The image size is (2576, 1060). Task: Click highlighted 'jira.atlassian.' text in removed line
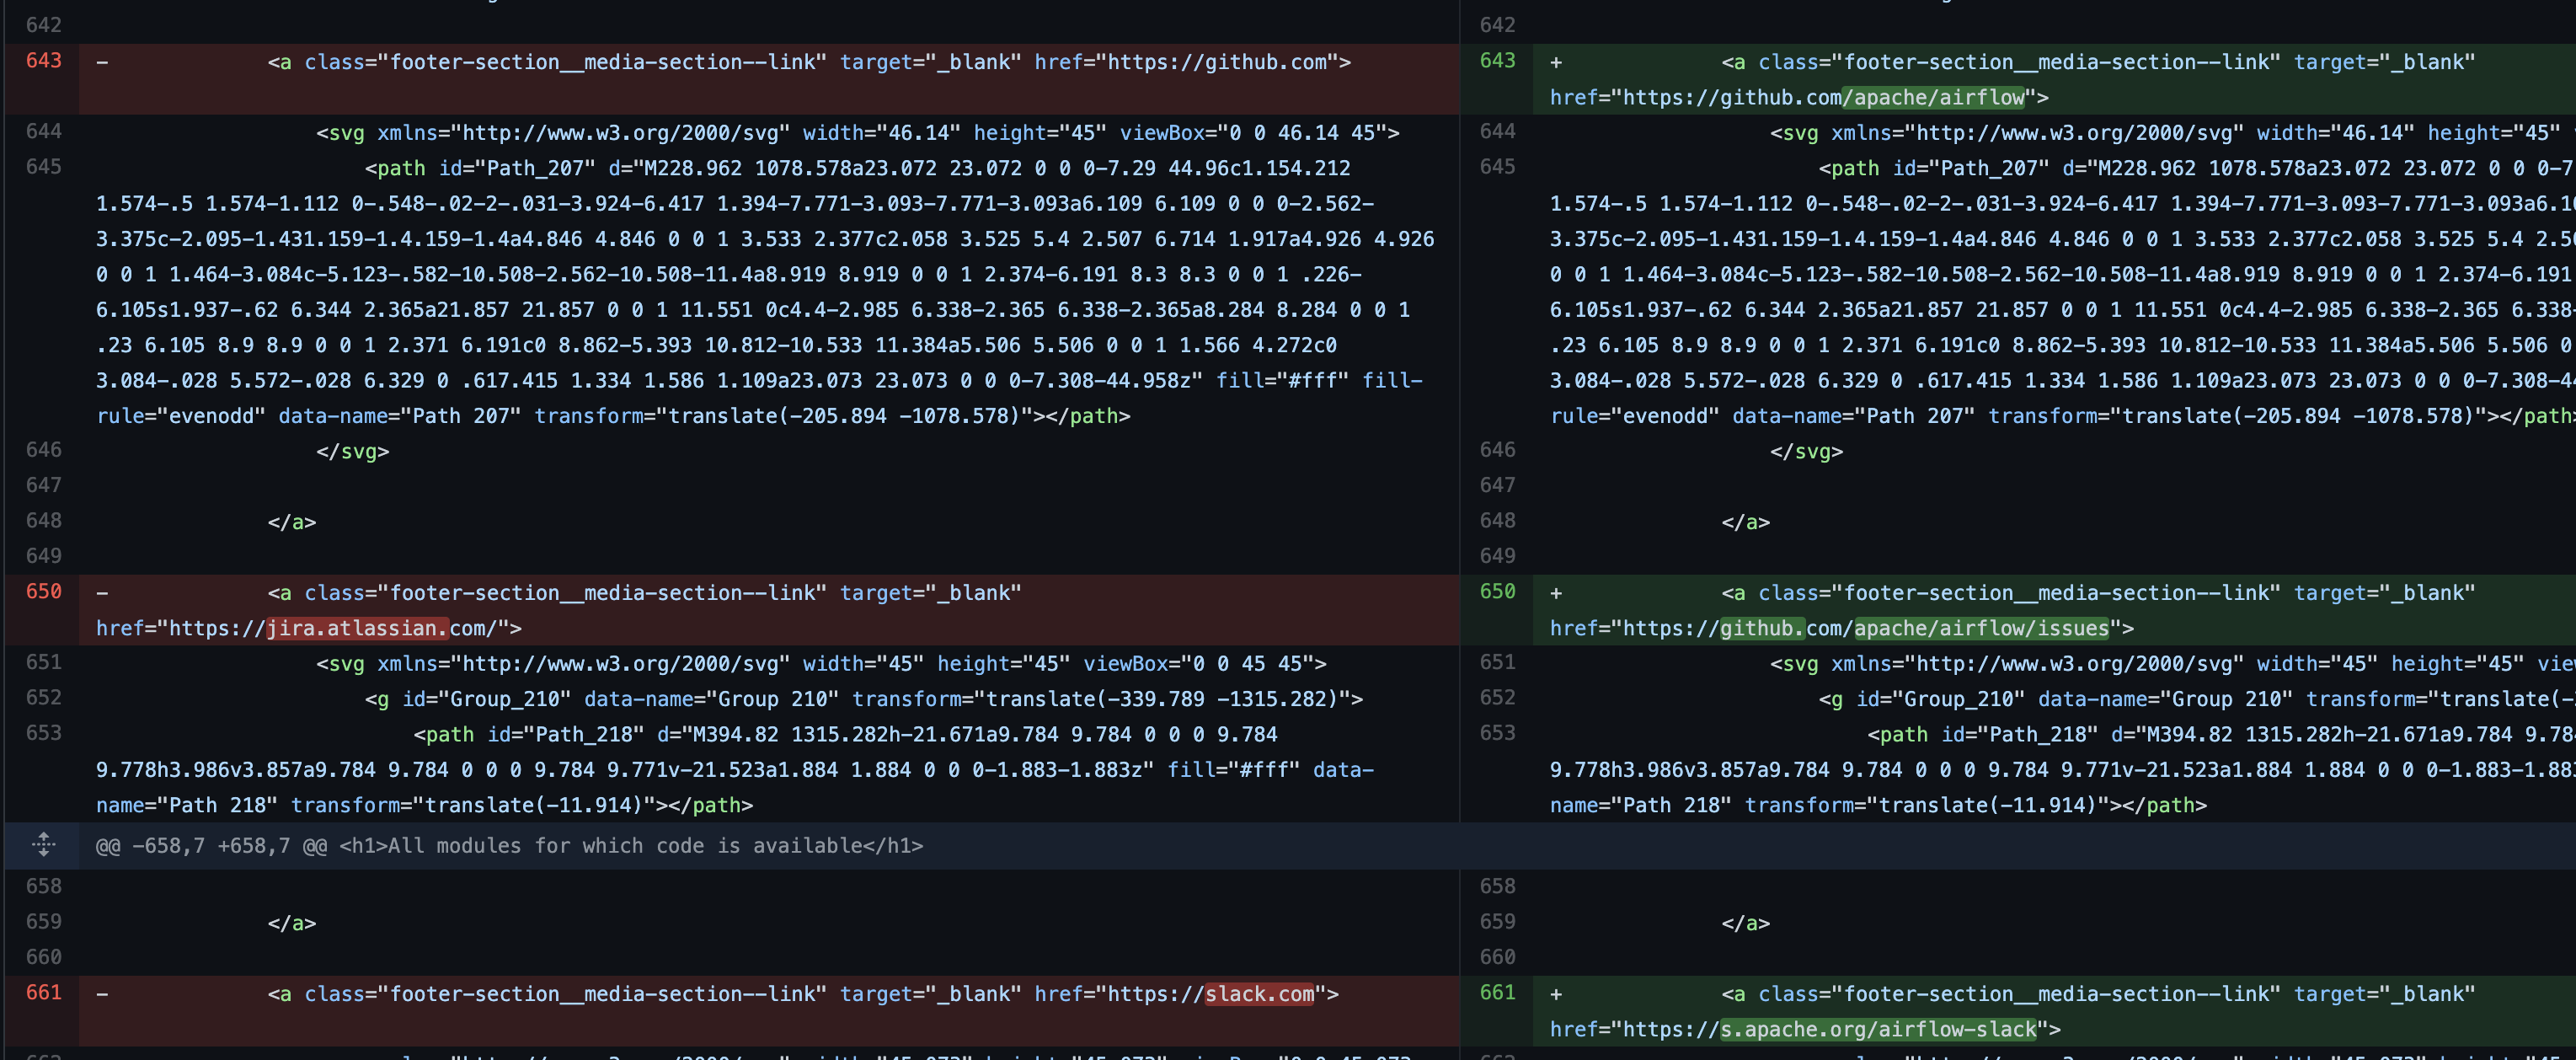coord(356,628)
